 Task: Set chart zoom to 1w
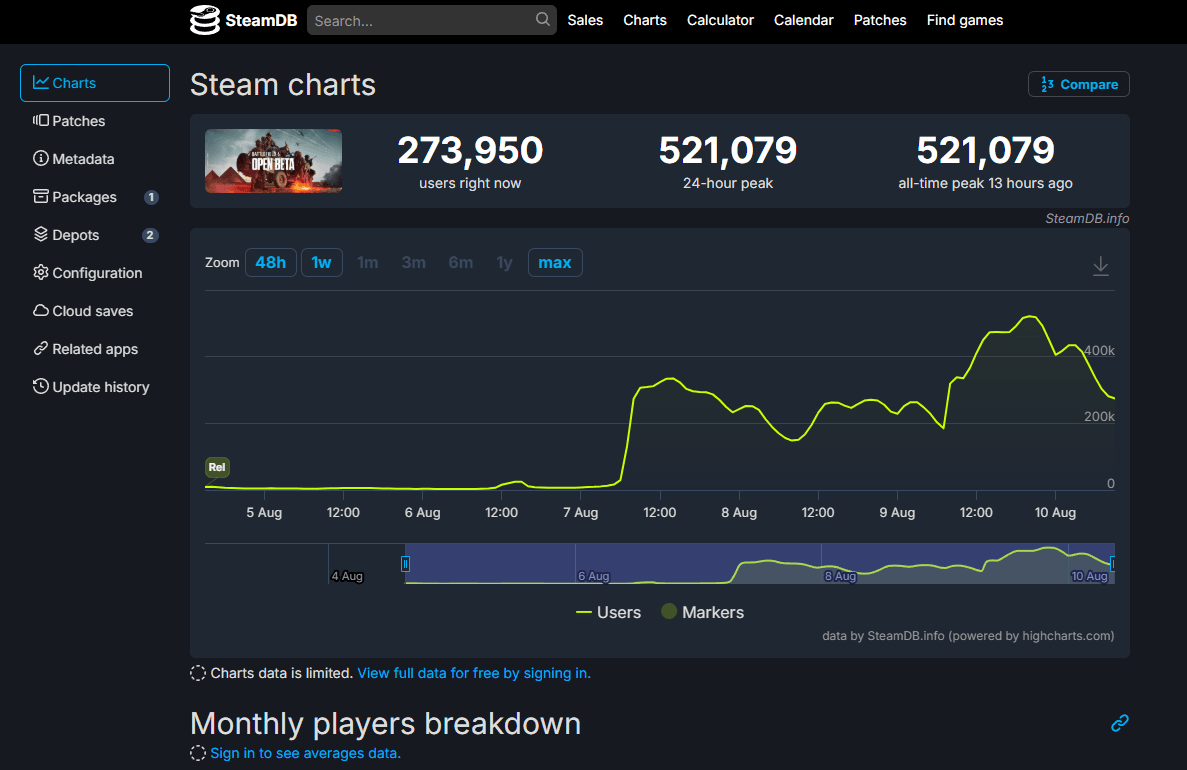click(322, 263)
